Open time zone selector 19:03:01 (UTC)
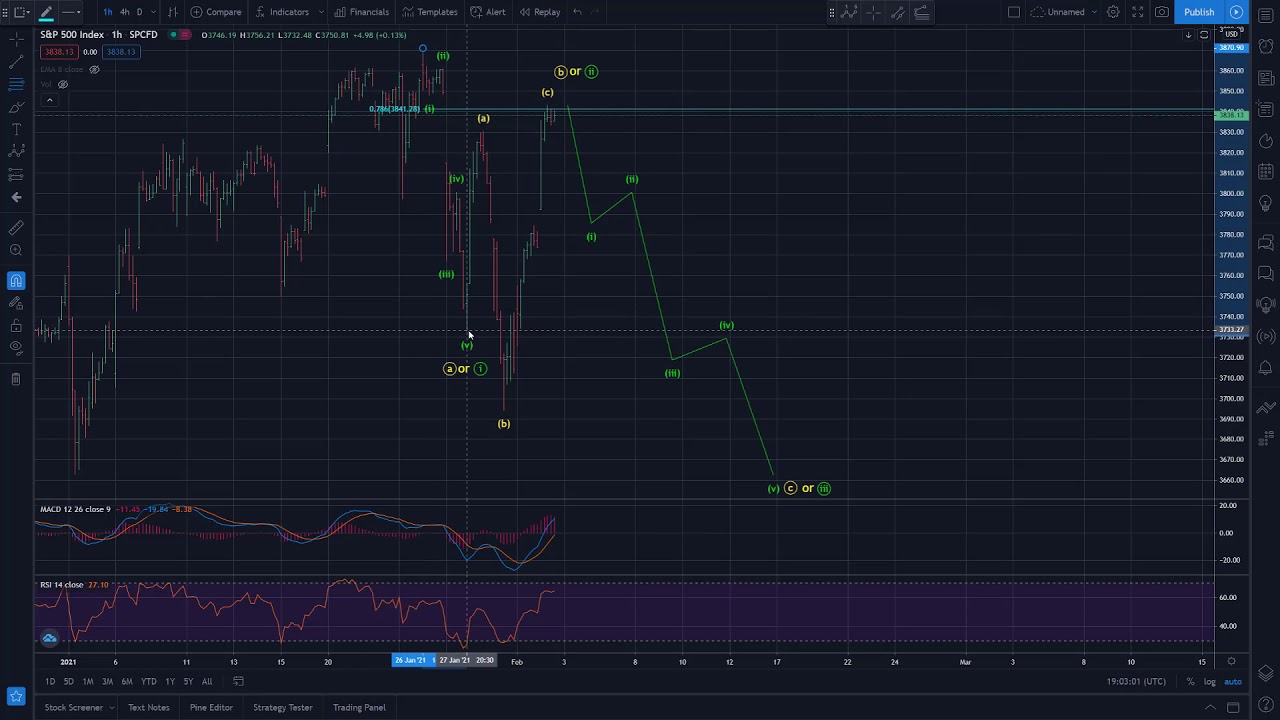 point(1136,681)
